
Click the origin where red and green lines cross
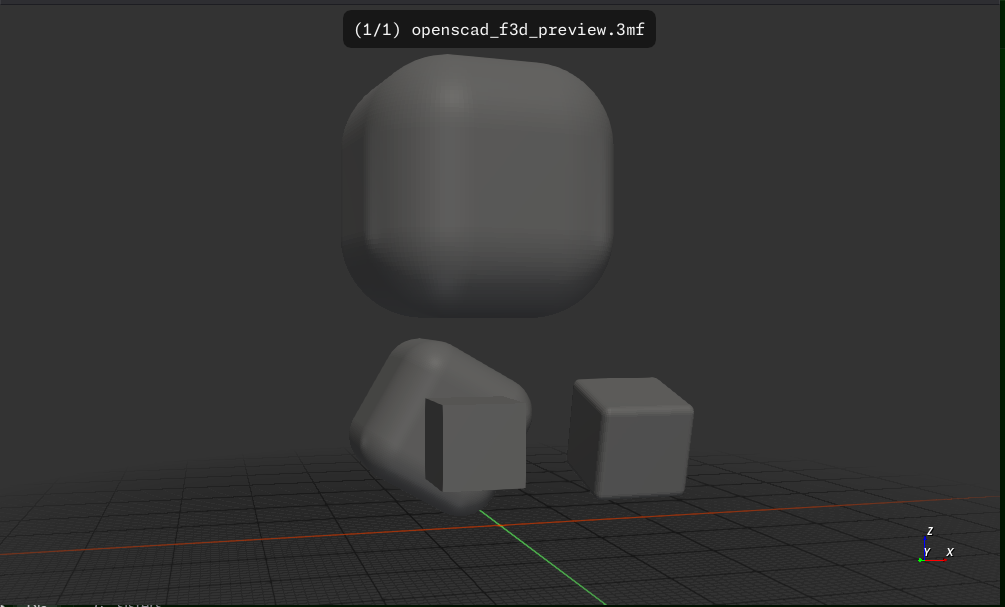[x=499, y=526]
